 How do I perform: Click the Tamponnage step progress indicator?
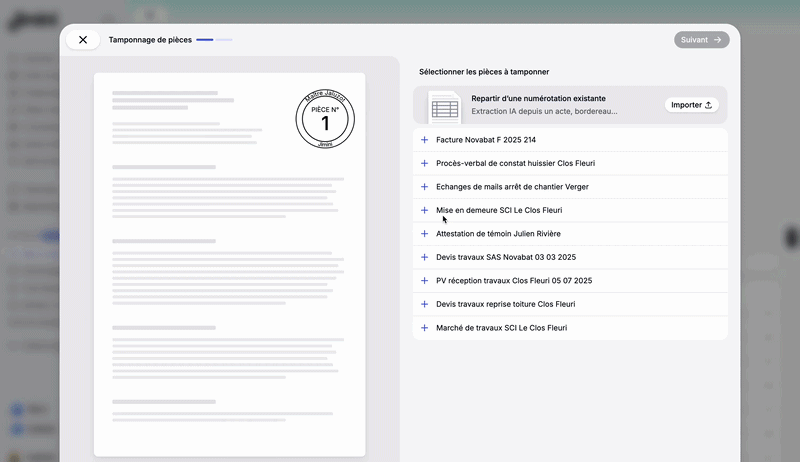[x=214, y=40]
